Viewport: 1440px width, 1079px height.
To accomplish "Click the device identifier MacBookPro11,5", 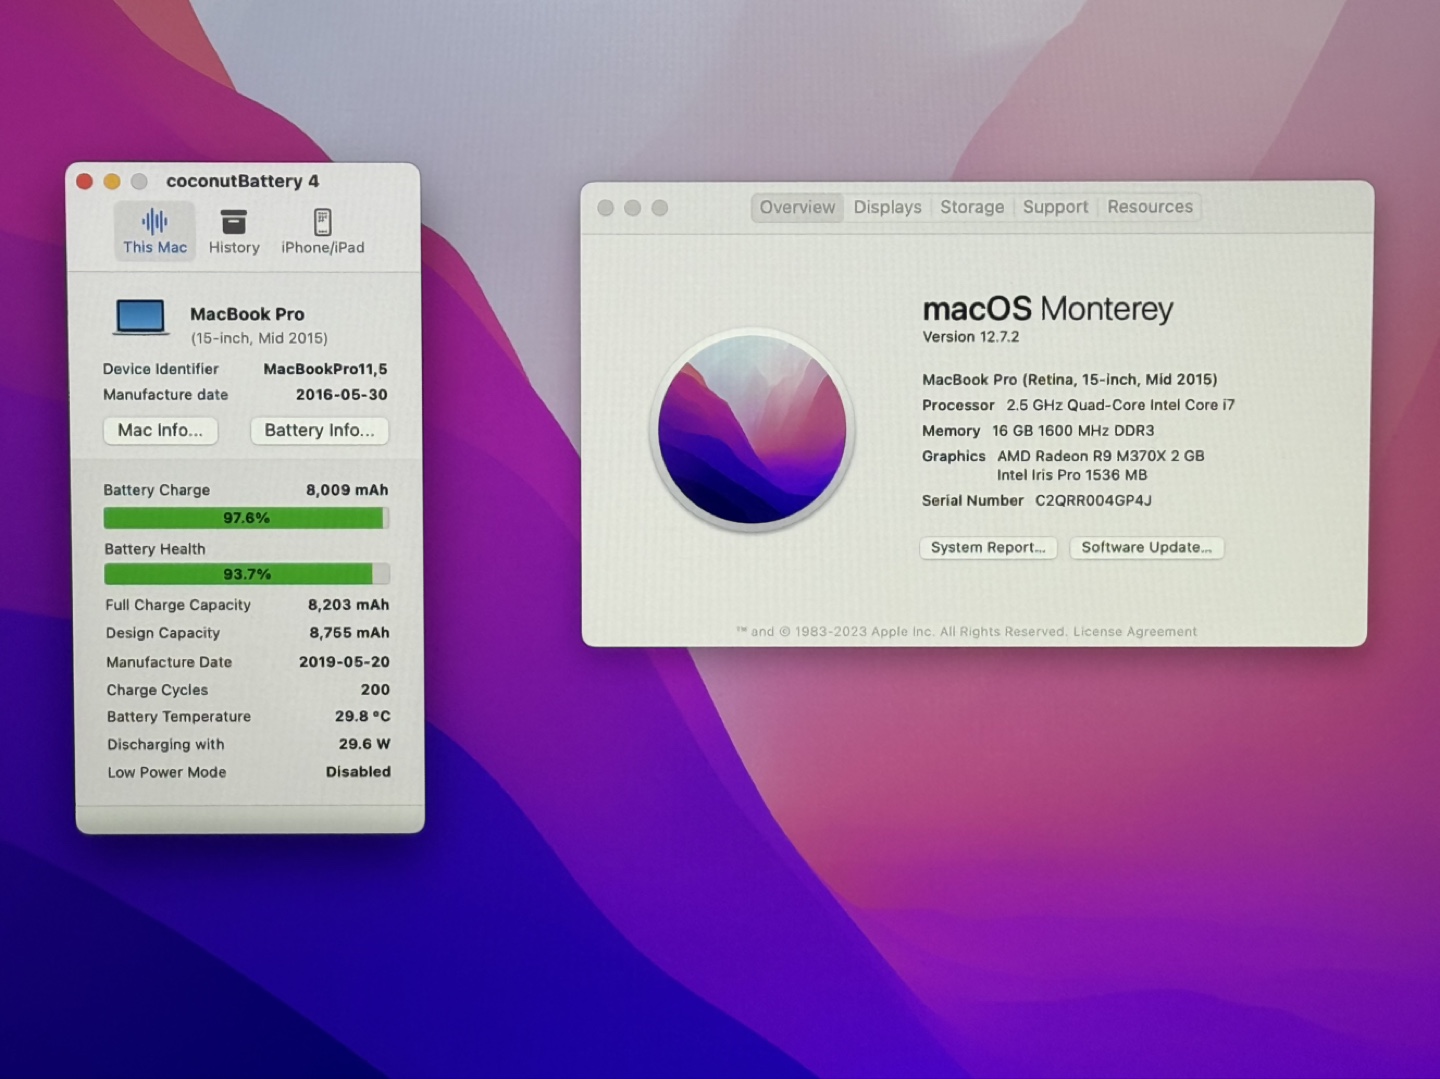I will [x=325, y=369].
